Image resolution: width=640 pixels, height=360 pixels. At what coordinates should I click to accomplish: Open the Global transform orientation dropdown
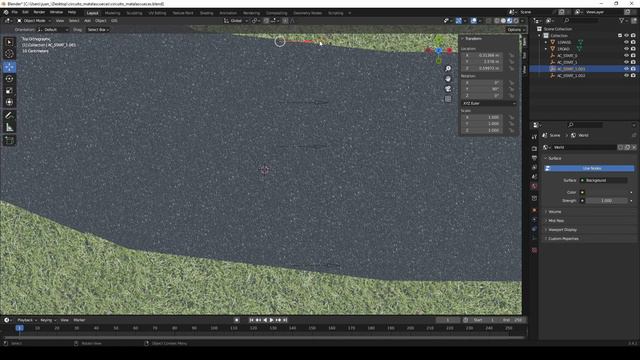tap(236, 20)
